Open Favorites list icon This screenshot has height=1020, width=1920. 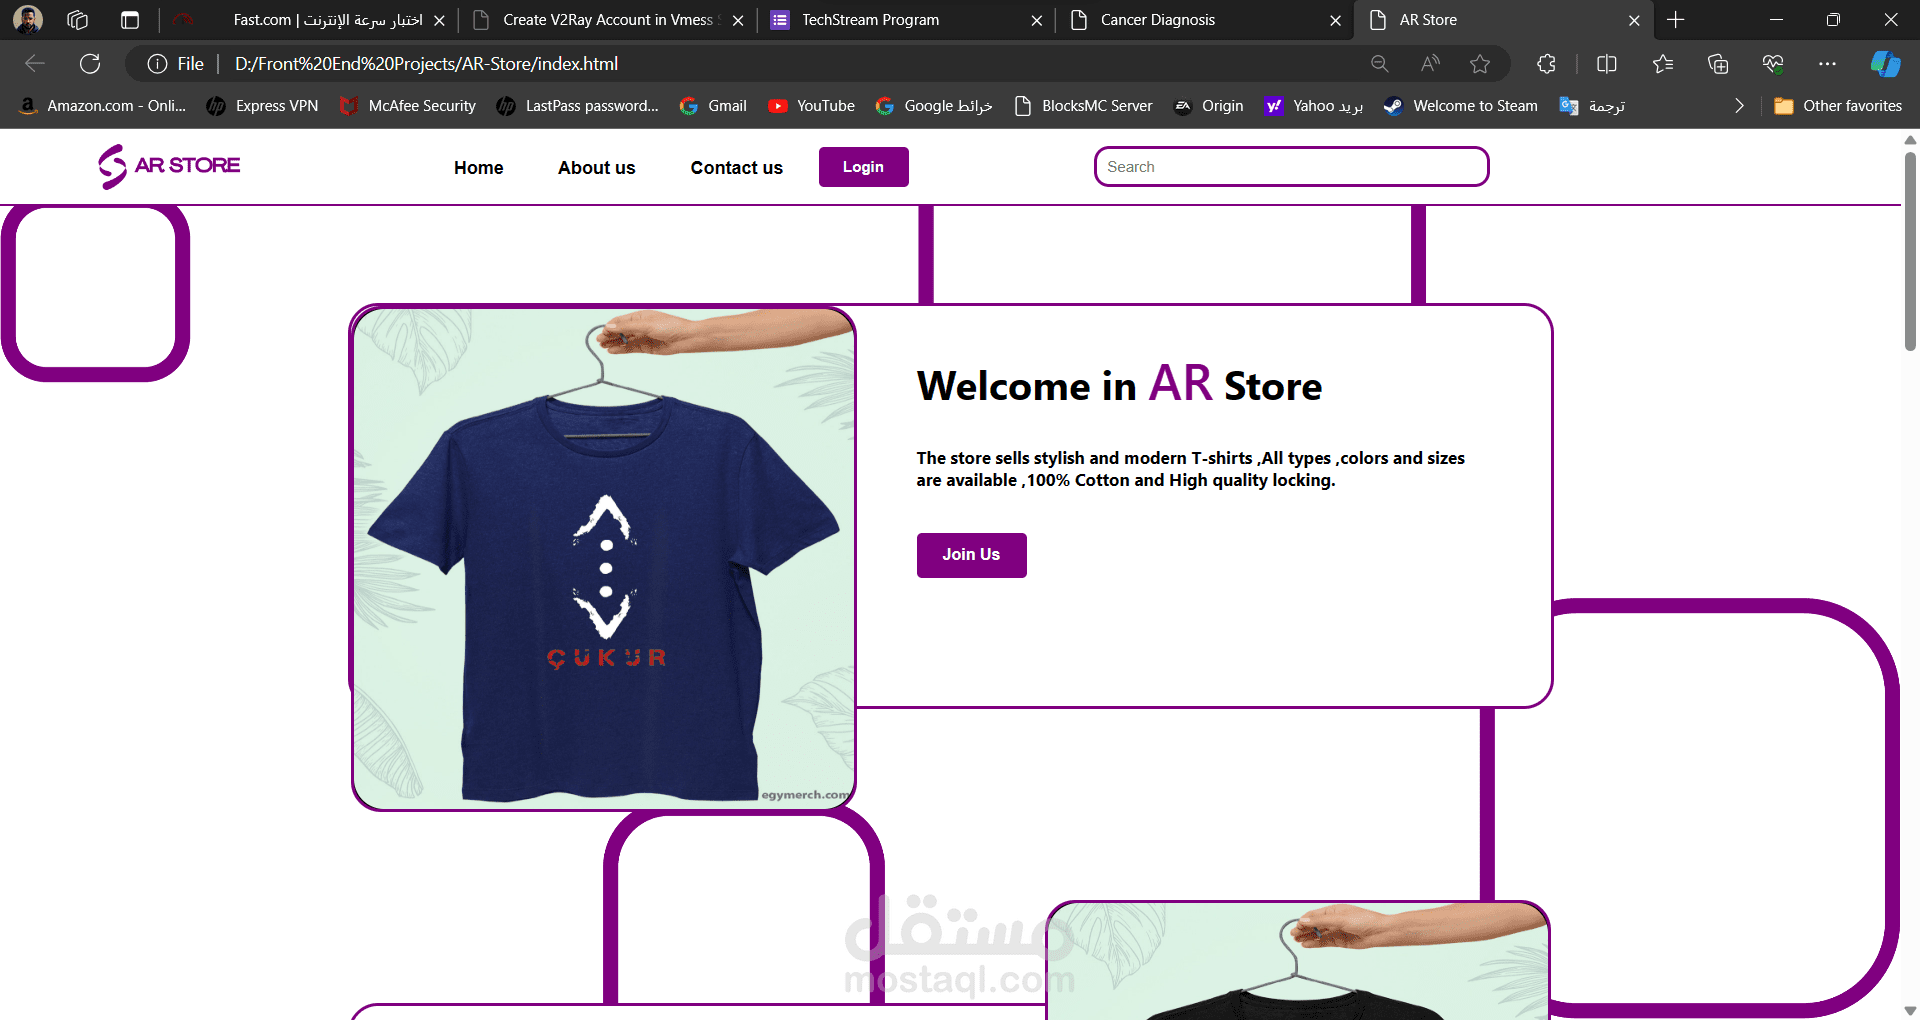1663,64
